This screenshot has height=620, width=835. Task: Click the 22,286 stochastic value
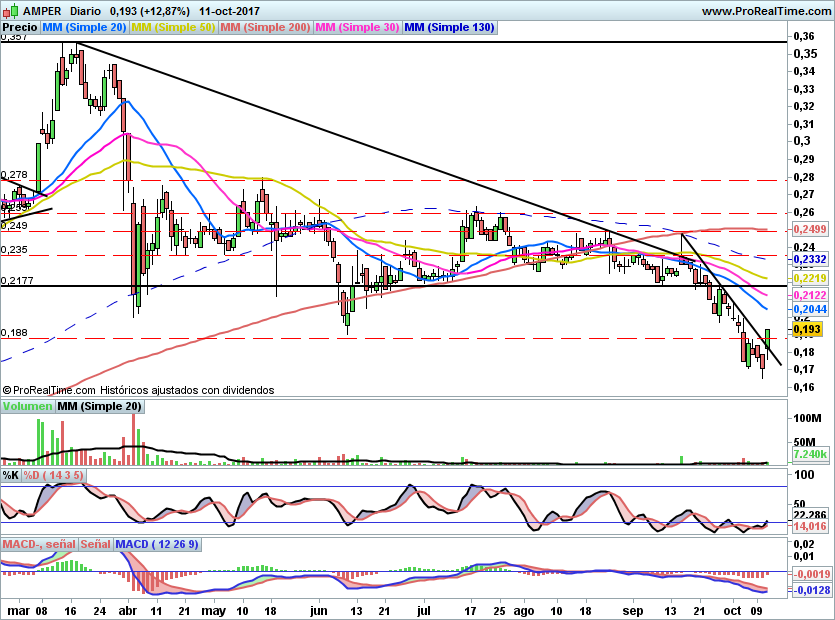[810, 515]
